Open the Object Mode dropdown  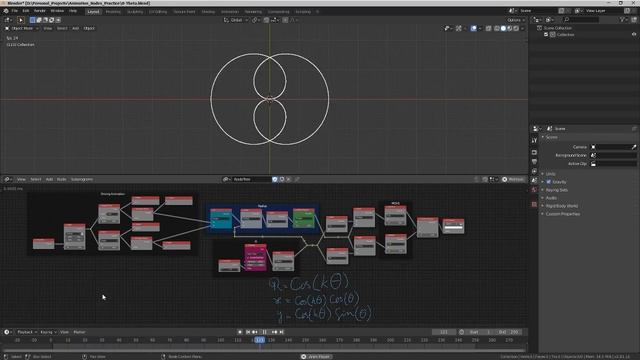point(22,29)
